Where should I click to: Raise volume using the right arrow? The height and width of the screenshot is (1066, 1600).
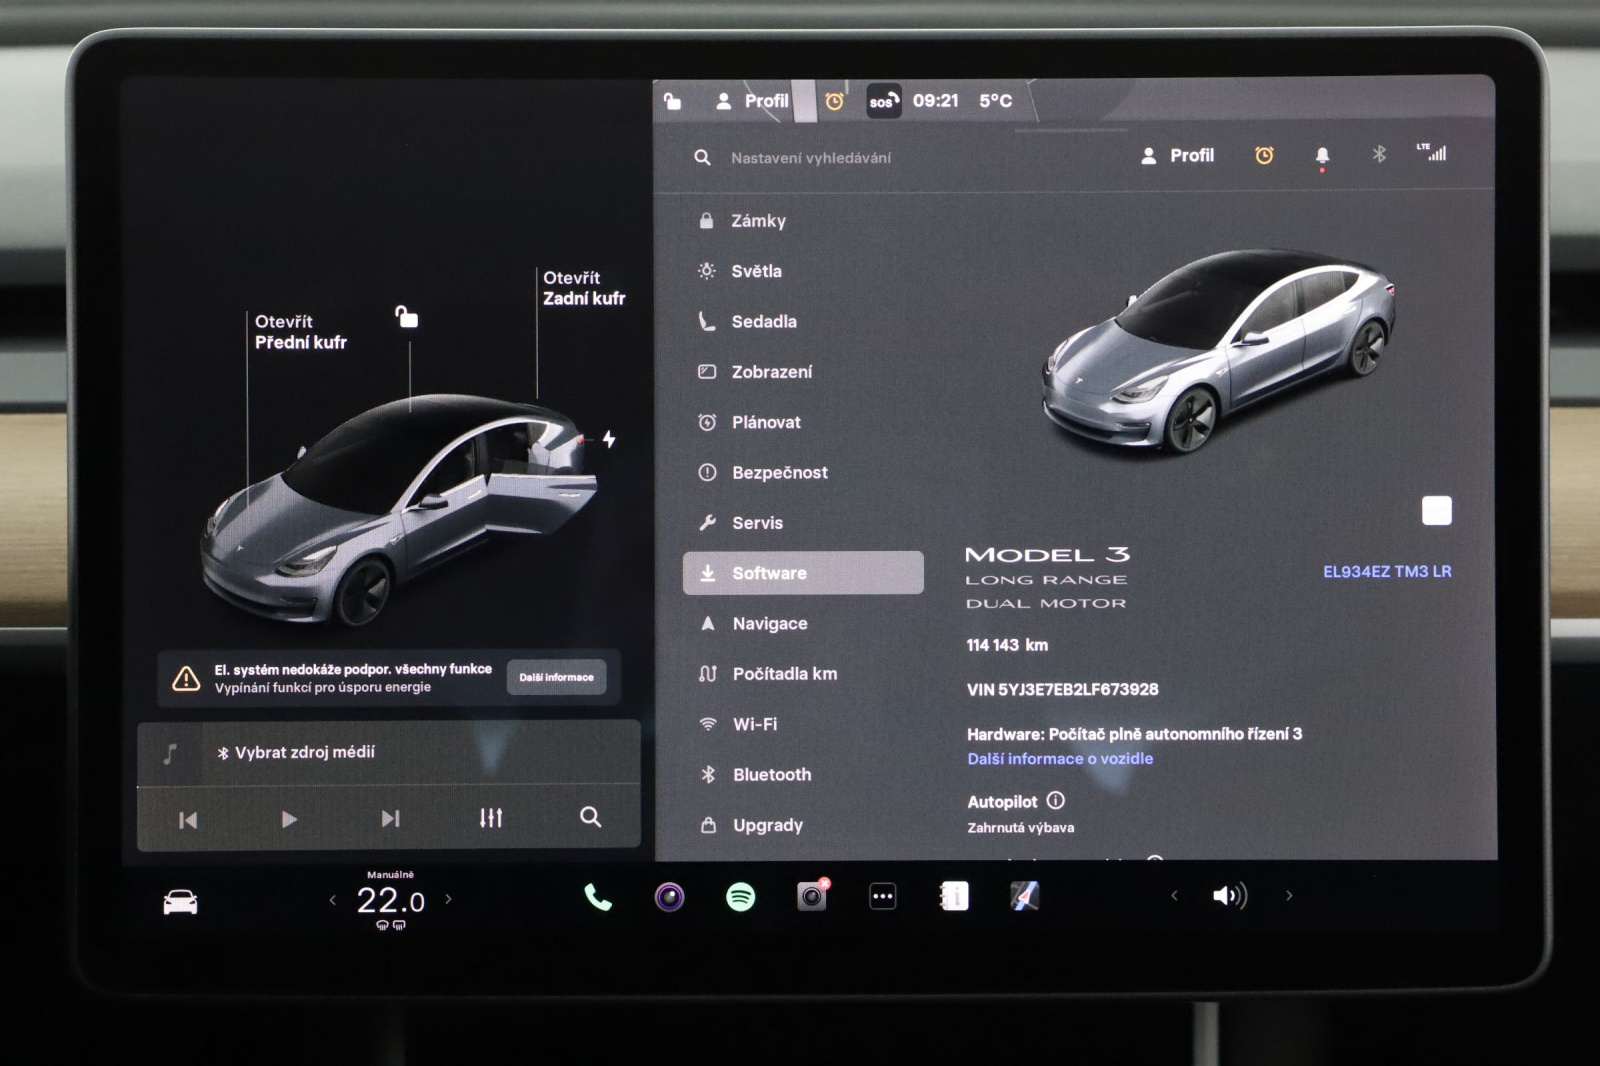pyautogui.click(x=1289, y=896)
